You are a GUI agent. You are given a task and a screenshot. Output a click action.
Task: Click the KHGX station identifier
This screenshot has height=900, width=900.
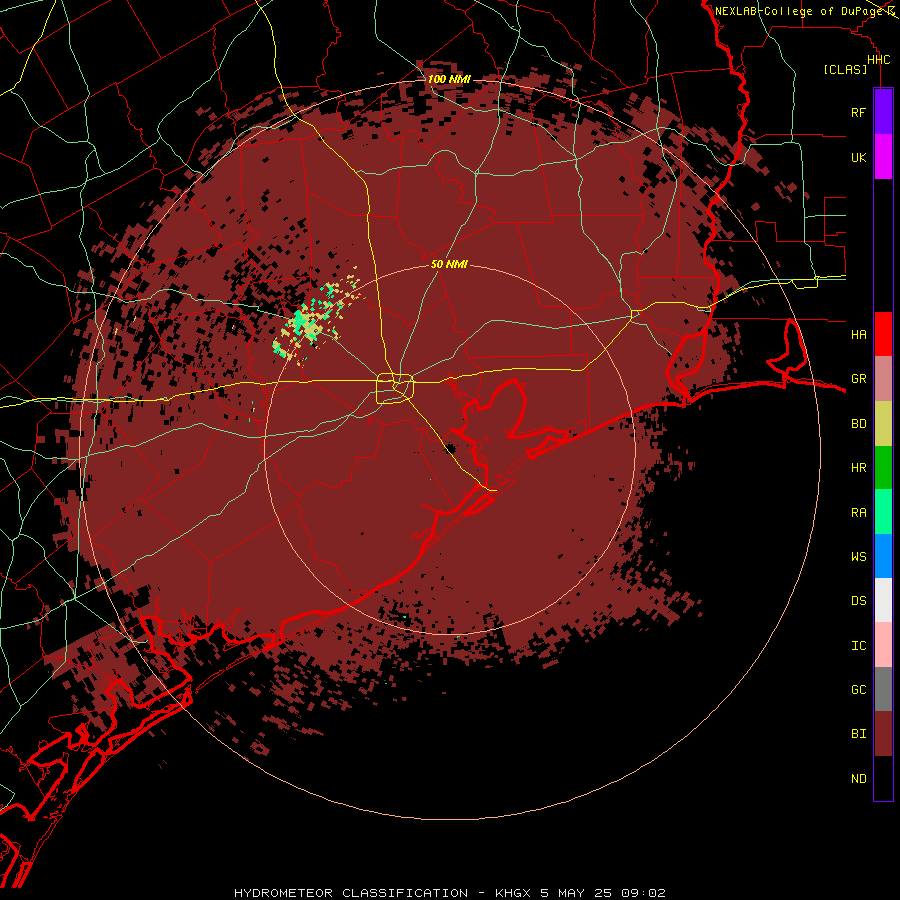pyautogui.click(x=514, y=893)
